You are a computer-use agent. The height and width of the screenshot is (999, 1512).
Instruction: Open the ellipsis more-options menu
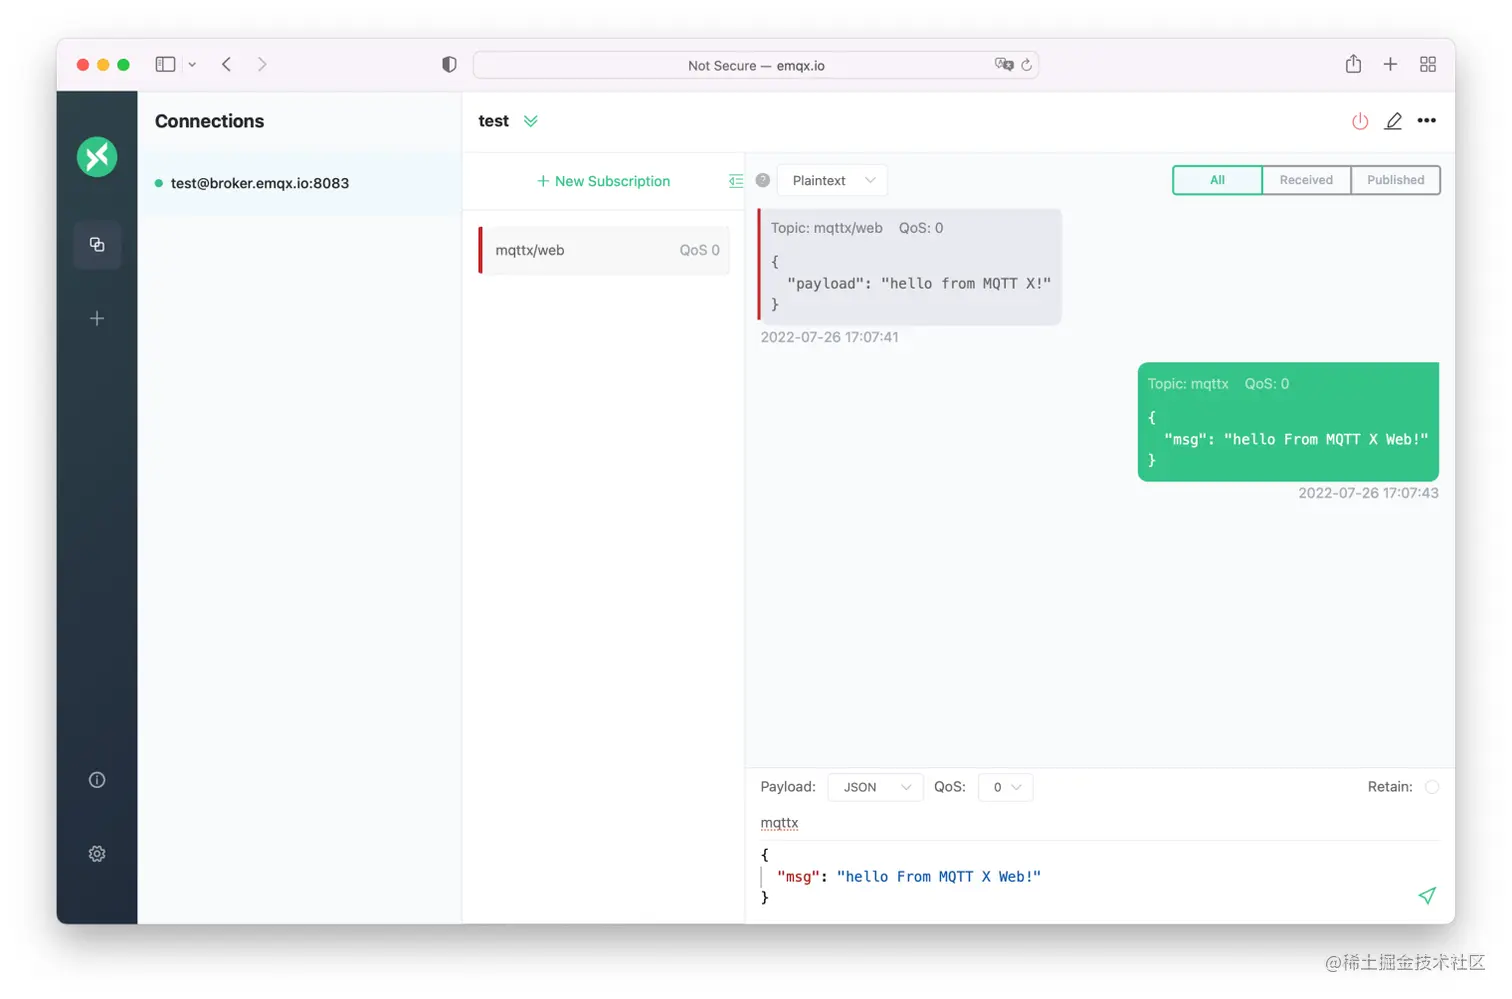tap(1427, 121)
